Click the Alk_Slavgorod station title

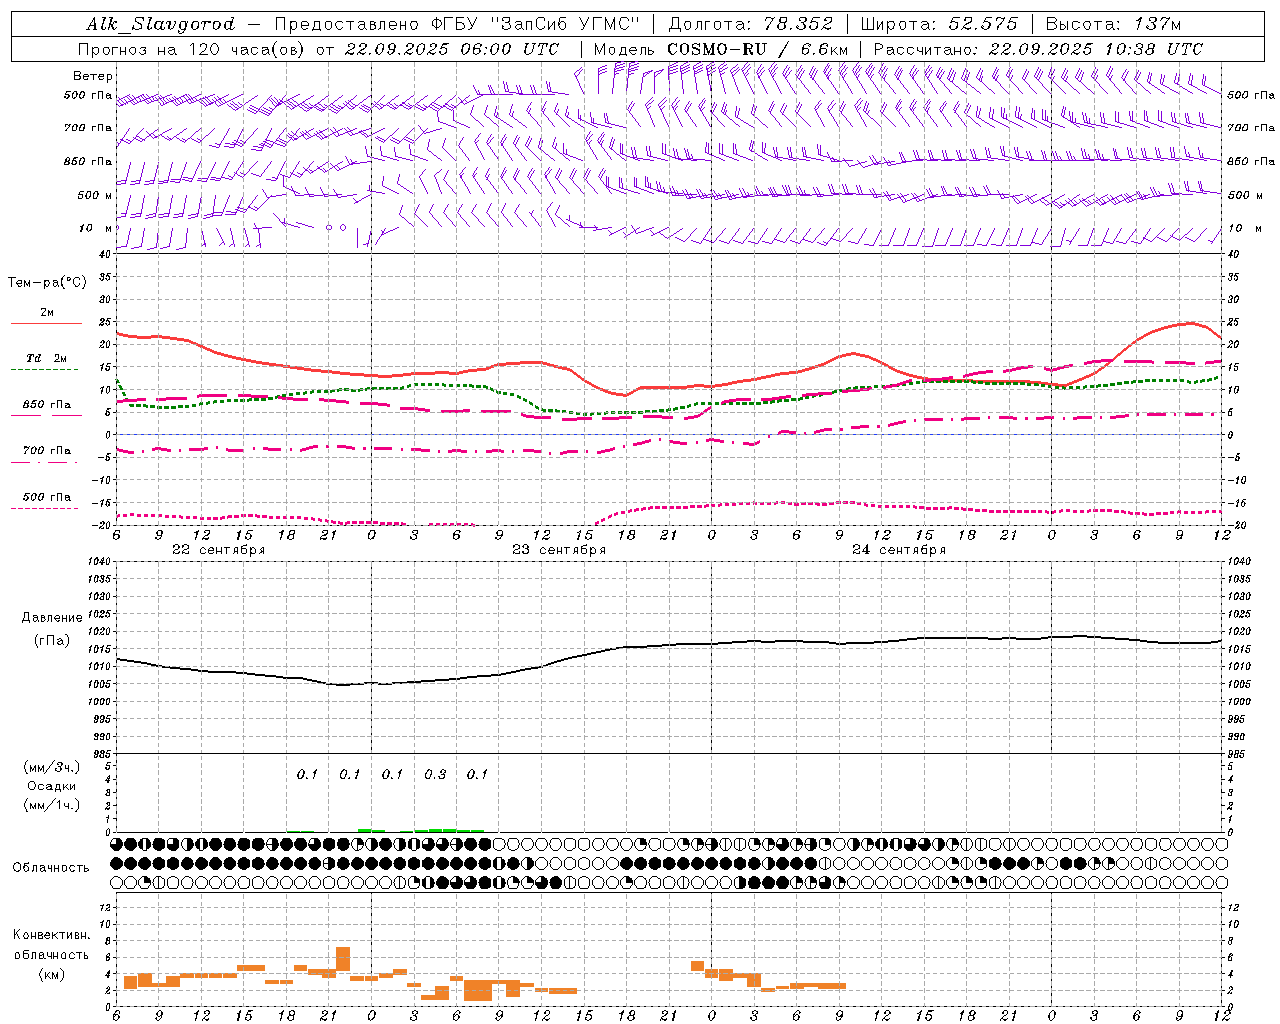(x=161, y=24)
